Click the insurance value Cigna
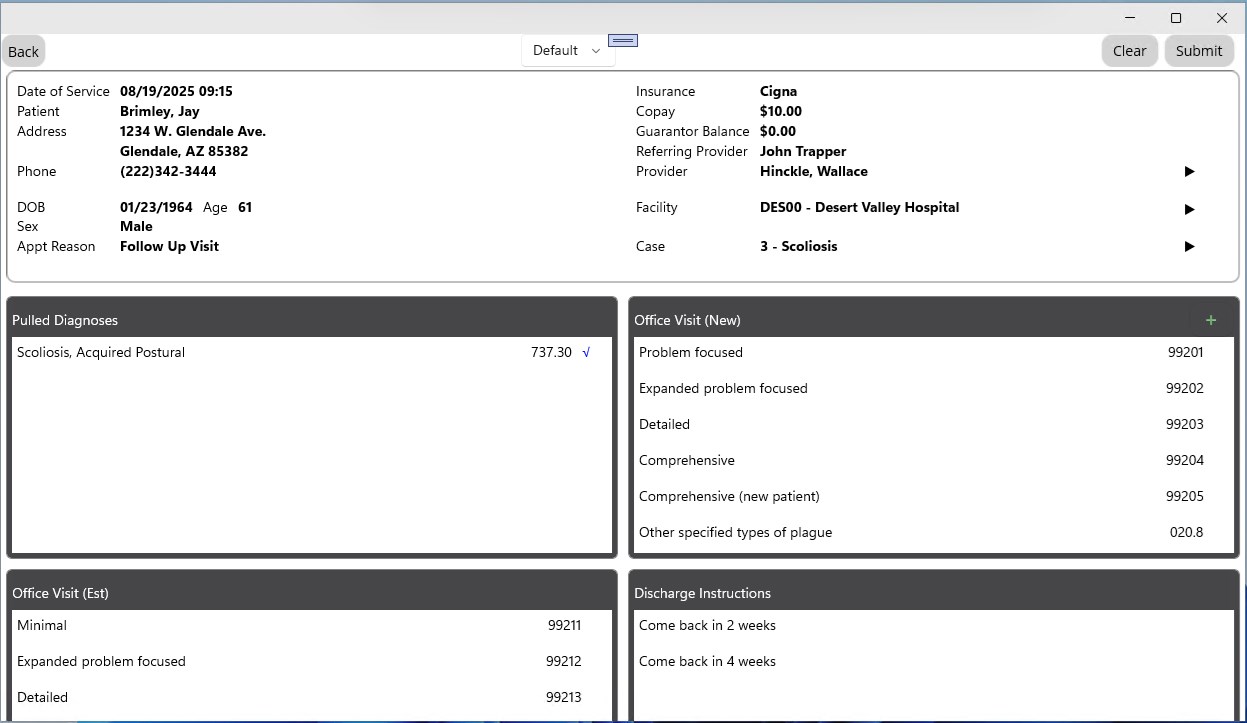1247x723 pixels. click(x=778, y=91)
